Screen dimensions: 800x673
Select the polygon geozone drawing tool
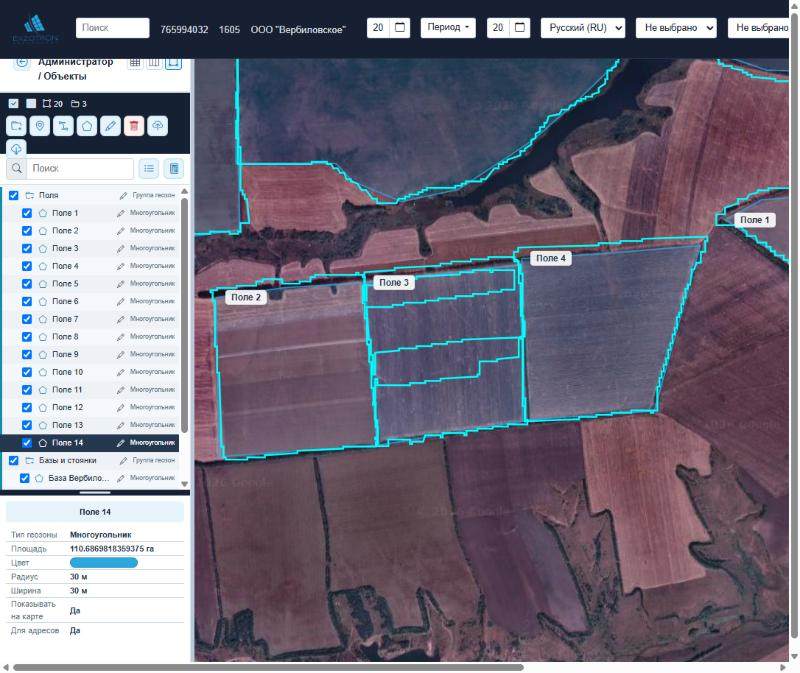click(87, 126)
